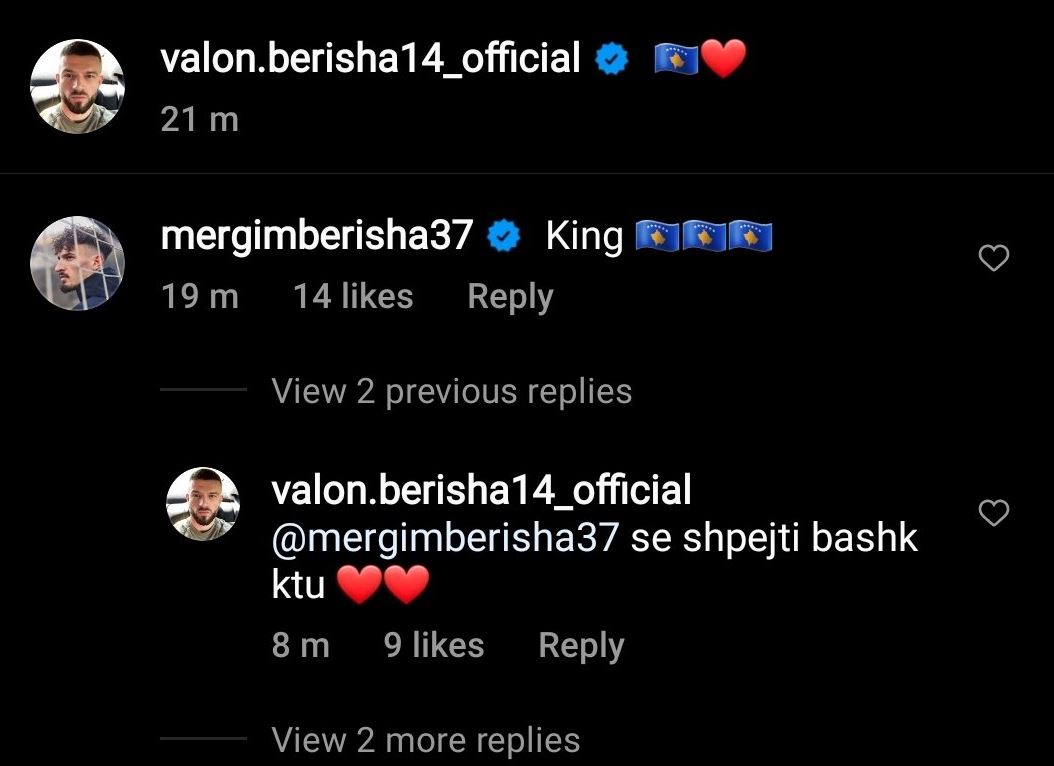1054x766 pixels.
Task: Click red heart emoji in the post caption
Action: point(723,58)
